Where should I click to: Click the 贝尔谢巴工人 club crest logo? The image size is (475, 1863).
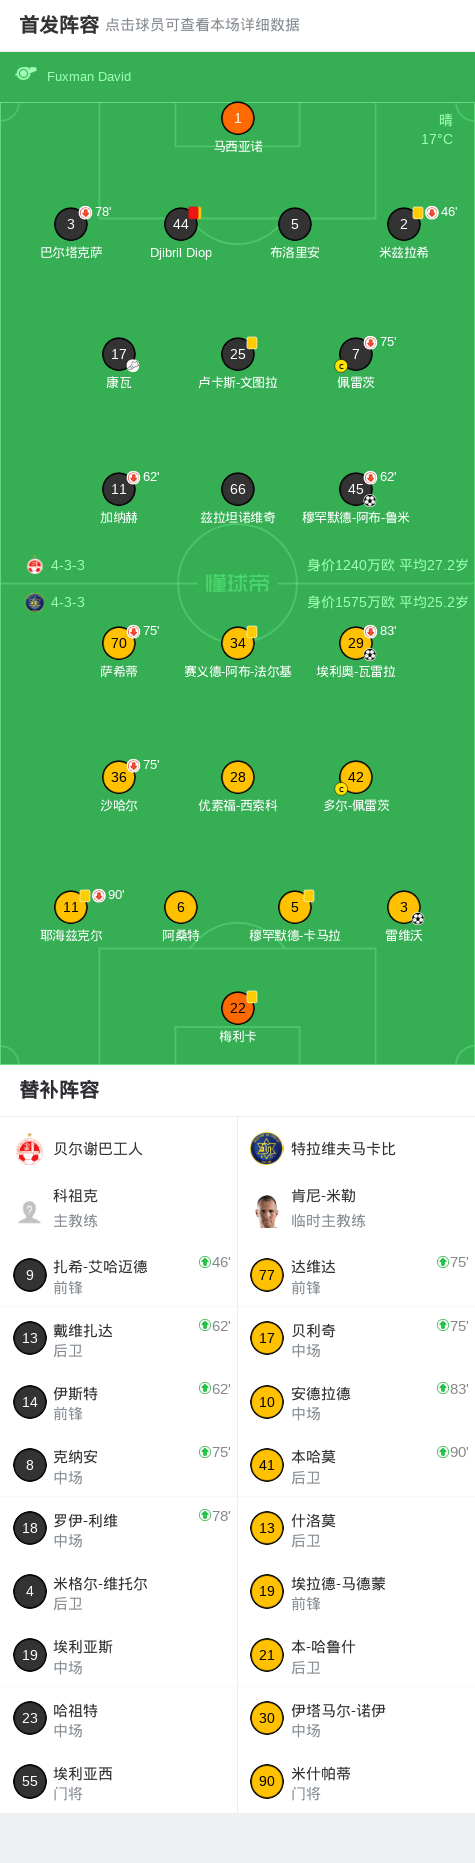point(30,1149)
